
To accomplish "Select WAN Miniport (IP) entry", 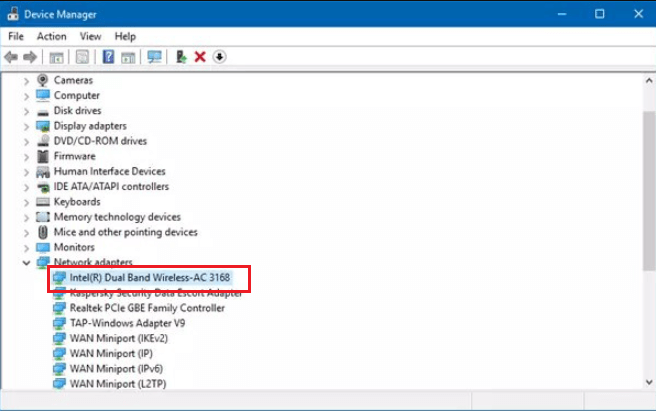I will coord(111,353).
